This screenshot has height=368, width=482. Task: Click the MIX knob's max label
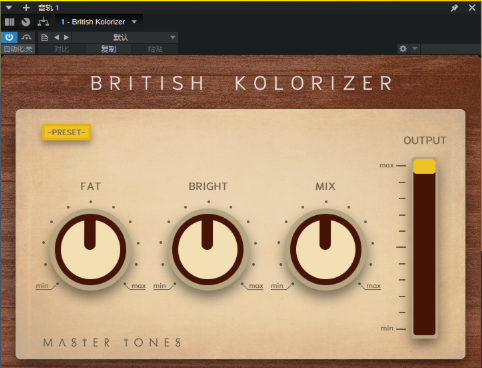(373, 286)
